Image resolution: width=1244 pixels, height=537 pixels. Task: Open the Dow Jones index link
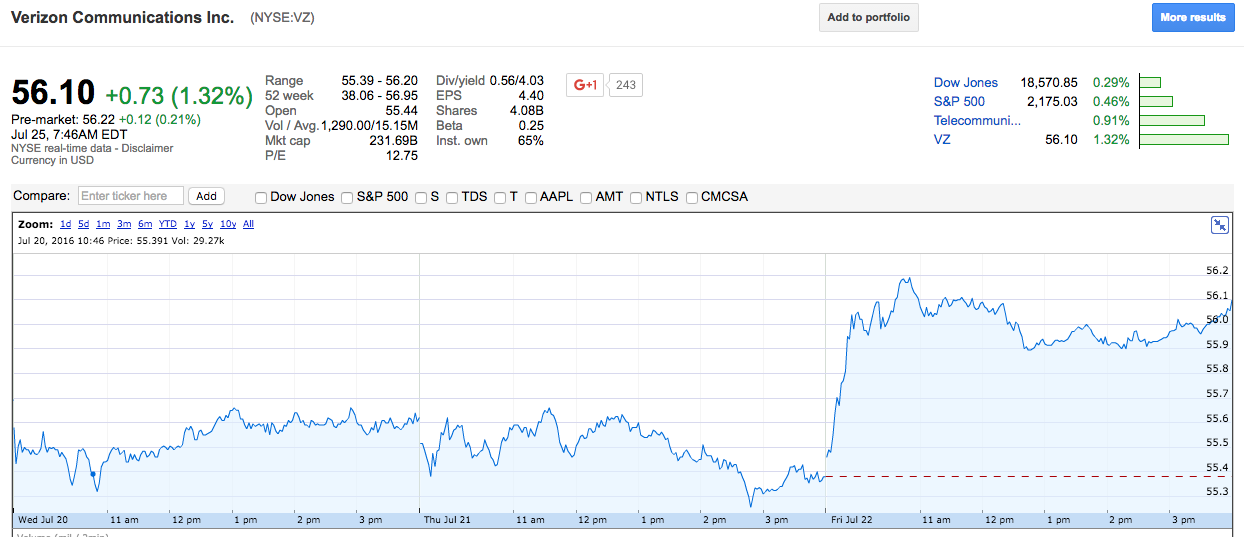(x=966, y=83)
